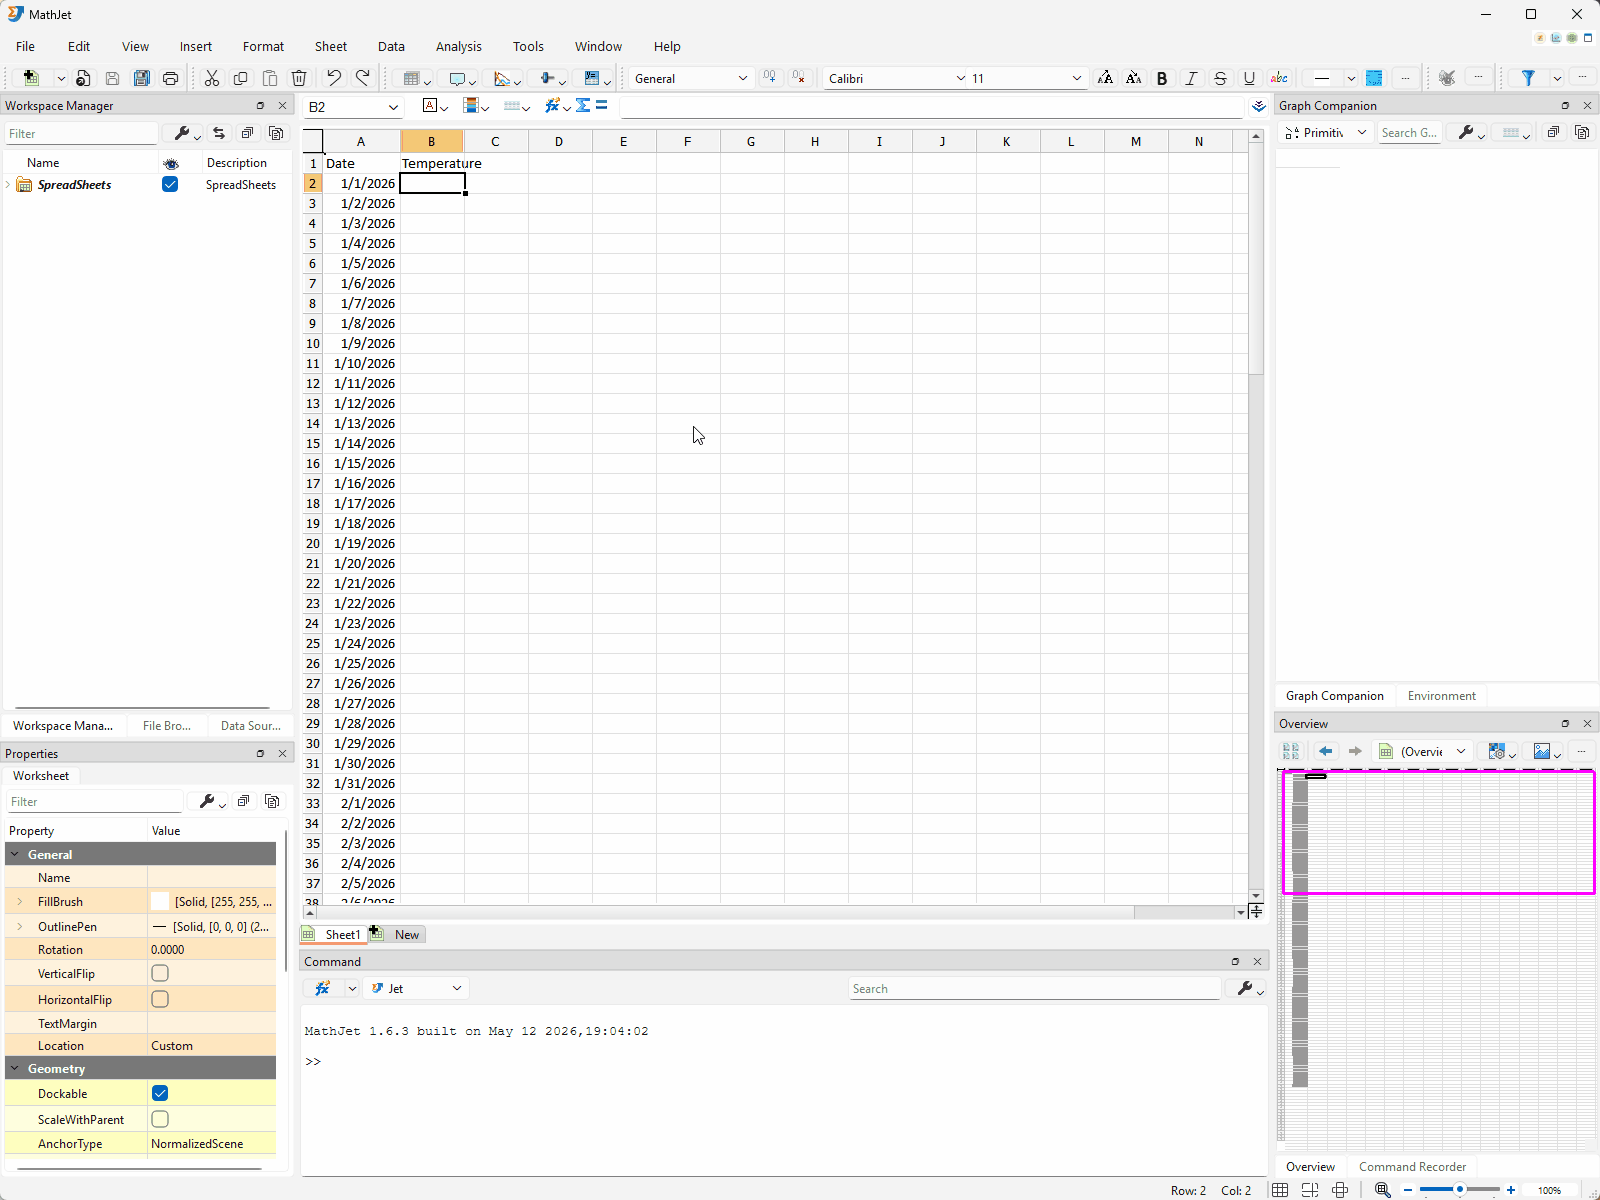The image size is (1600, 1200).
Task: Click the decrease font size icon
Action: [x=1134, y=78]
